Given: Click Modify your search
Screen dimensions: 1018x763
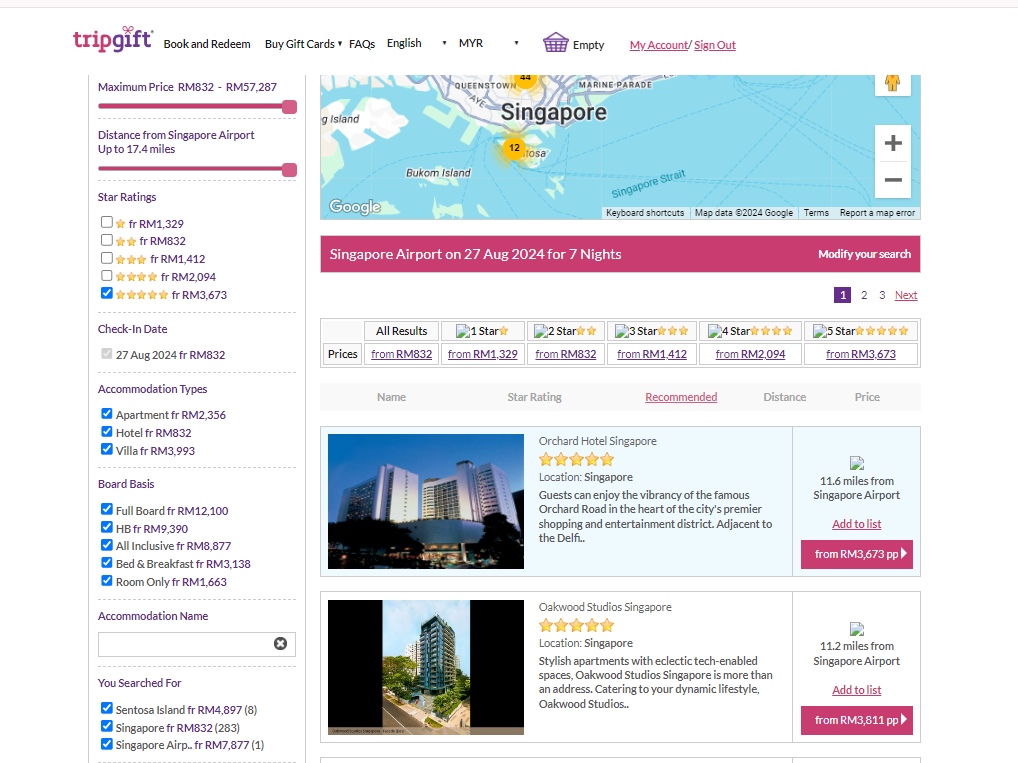Looking at the screenshot, I should pos(864,254).
